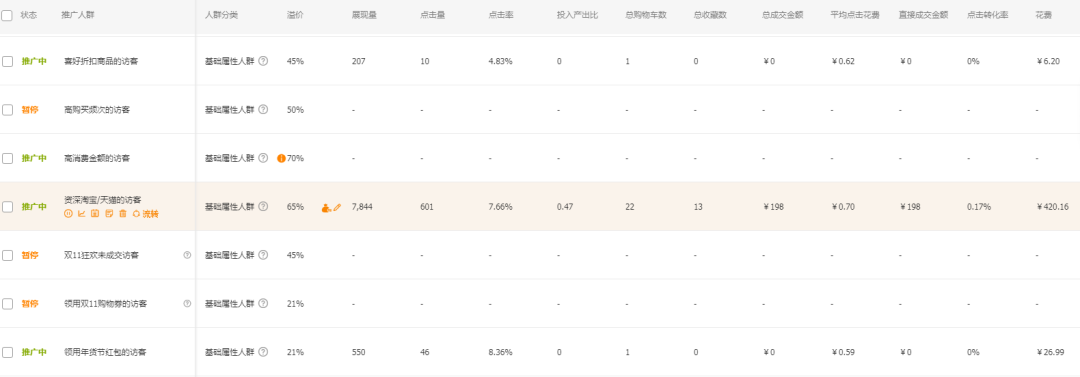
Task: Click the 7.66% click-rate value
Action: click(x=501, y=206)
